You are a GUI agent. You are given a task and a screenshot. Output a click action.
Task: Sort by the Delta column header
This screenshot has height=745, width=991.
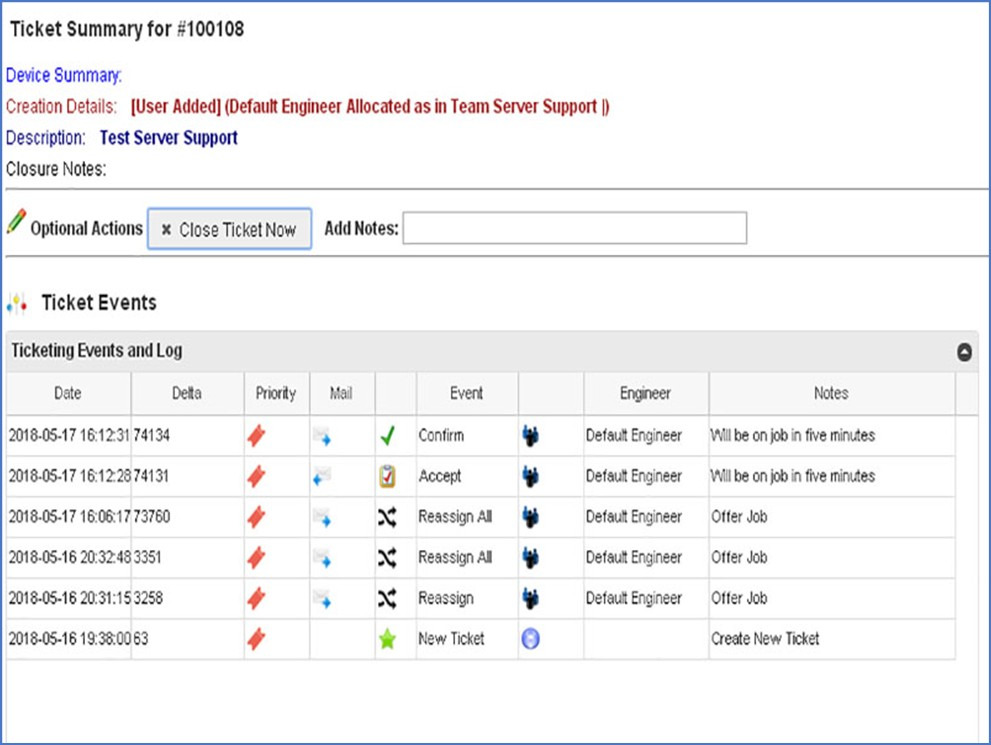coord(187,393)
